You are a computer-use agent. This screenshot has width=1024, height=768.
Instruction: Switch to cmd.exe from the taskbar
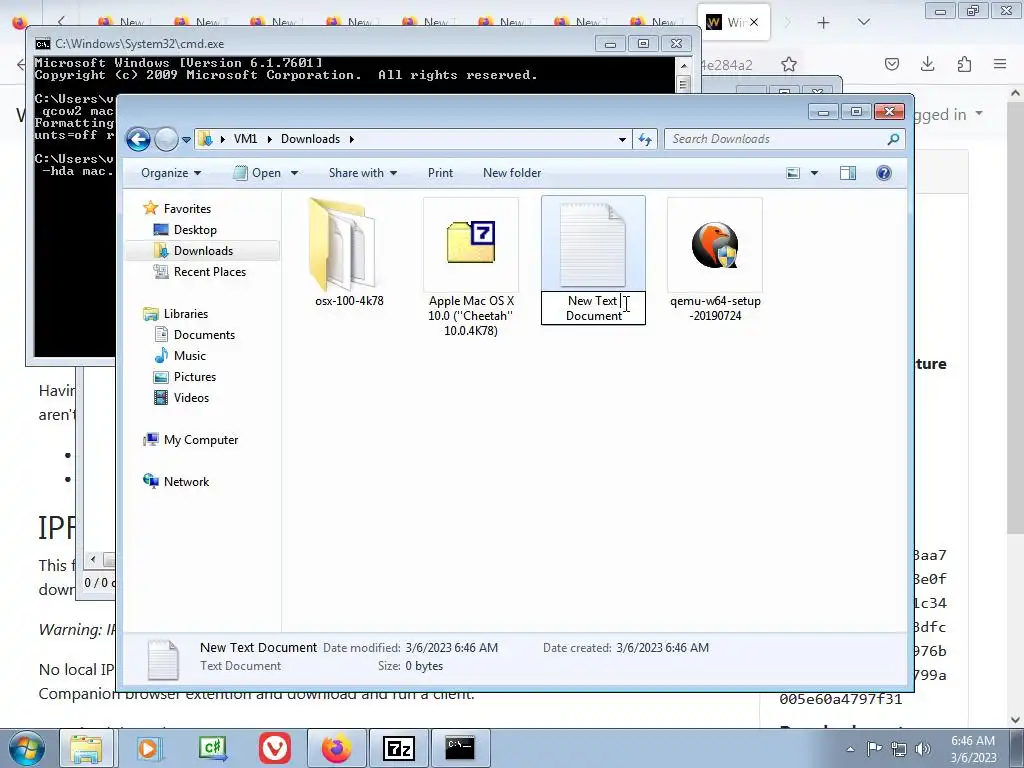[x=460, y=748]
